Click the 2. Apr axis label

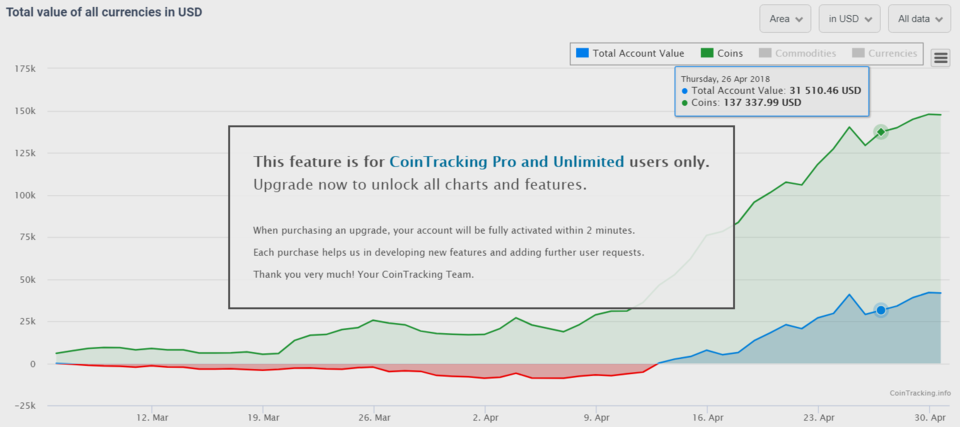point(484,417)
